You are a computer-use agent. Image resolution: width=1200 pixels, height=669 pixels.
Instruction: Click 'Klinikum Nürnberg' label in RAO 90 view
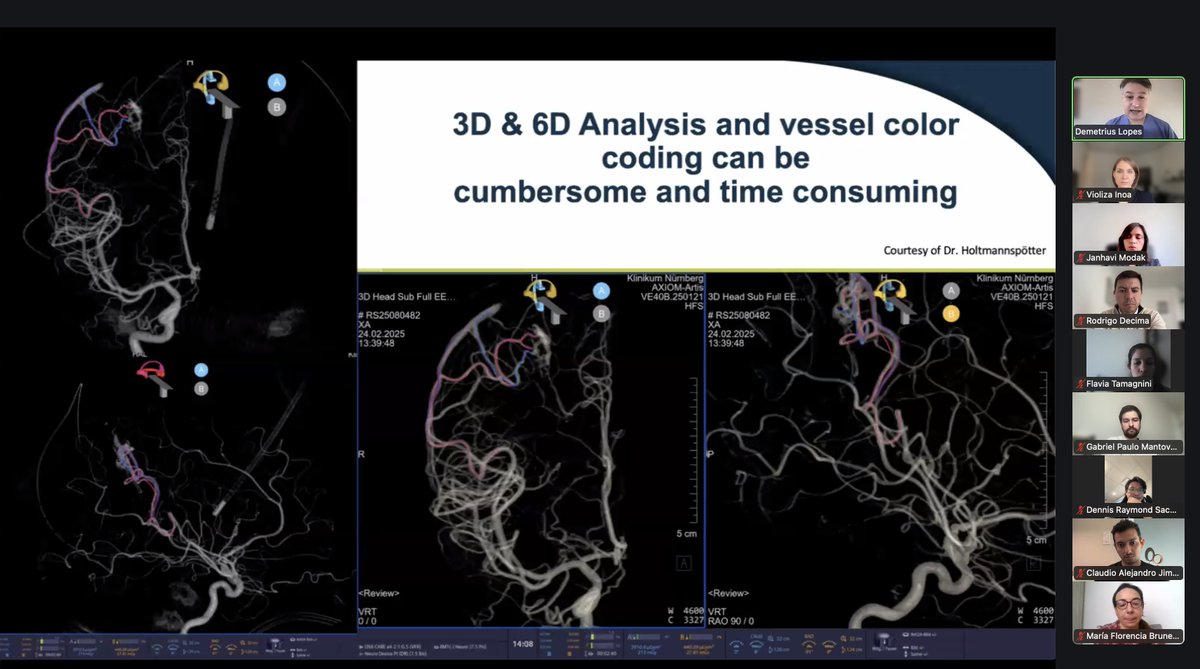pos(1014,279)
